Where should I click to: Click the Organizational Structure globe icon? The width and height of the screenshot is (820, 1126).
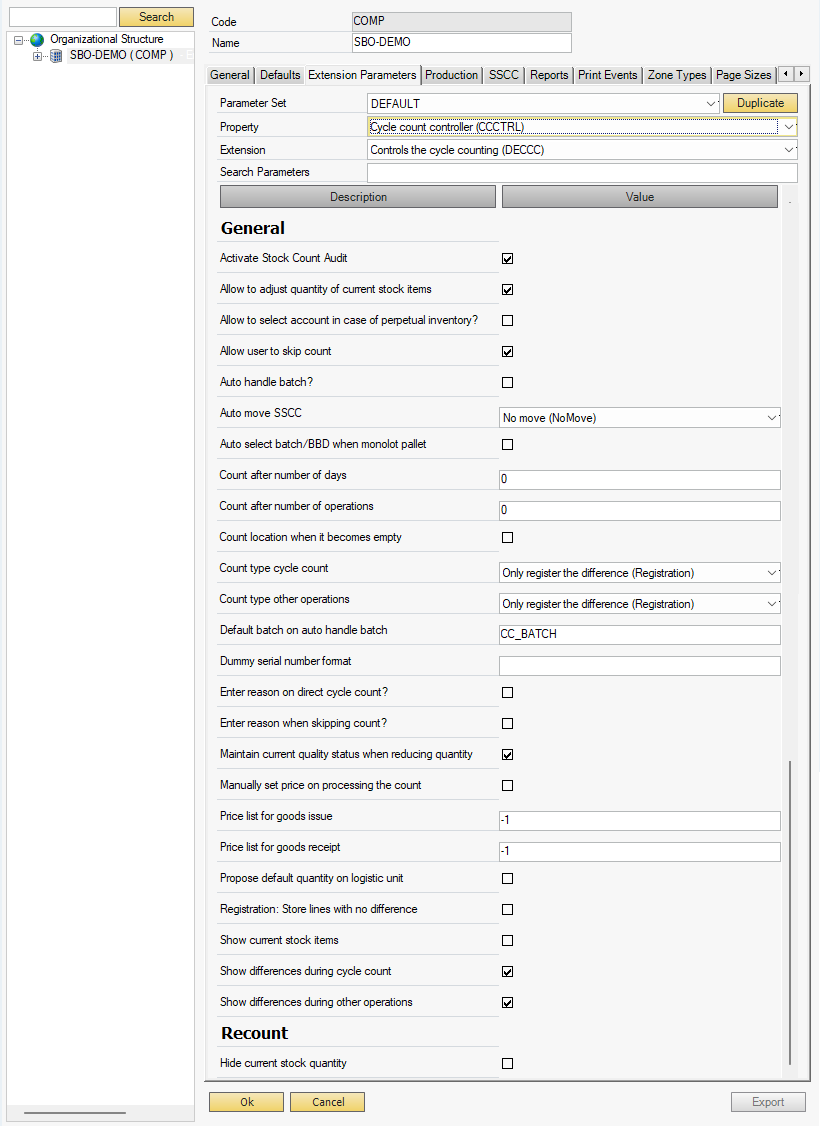[x=37, y=40]
